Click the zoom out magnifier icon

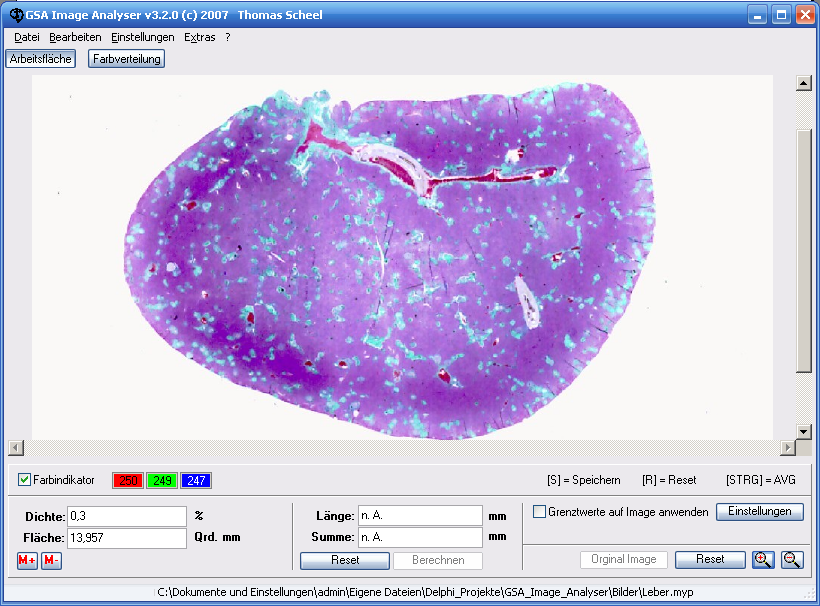coord(792,559)
